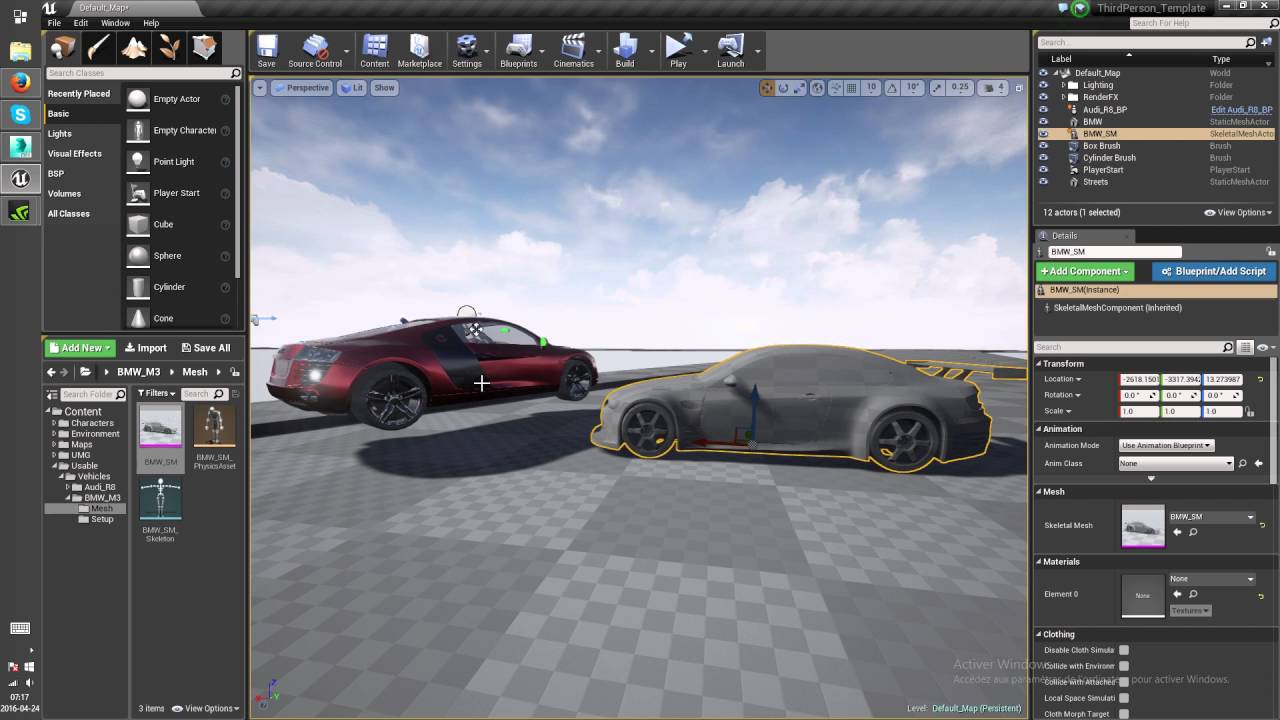The image size is (1280, 720).
Task: Open the Textures dropdown under Element 0
Action: [1190, 610]
